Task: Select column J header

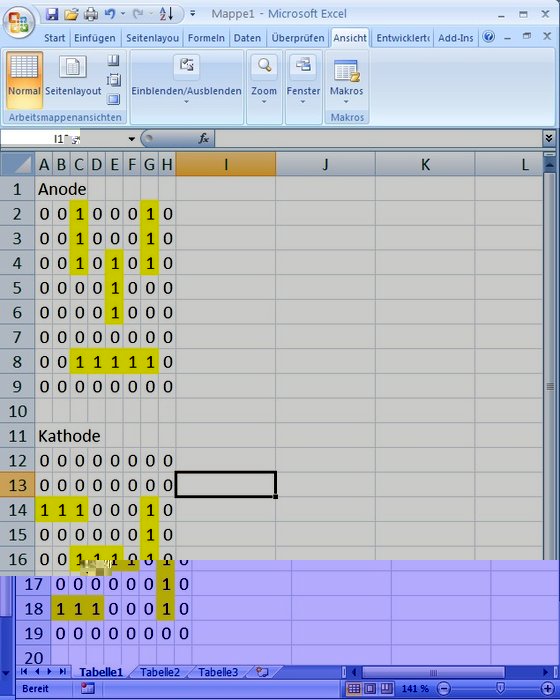Action: point(326,164)
